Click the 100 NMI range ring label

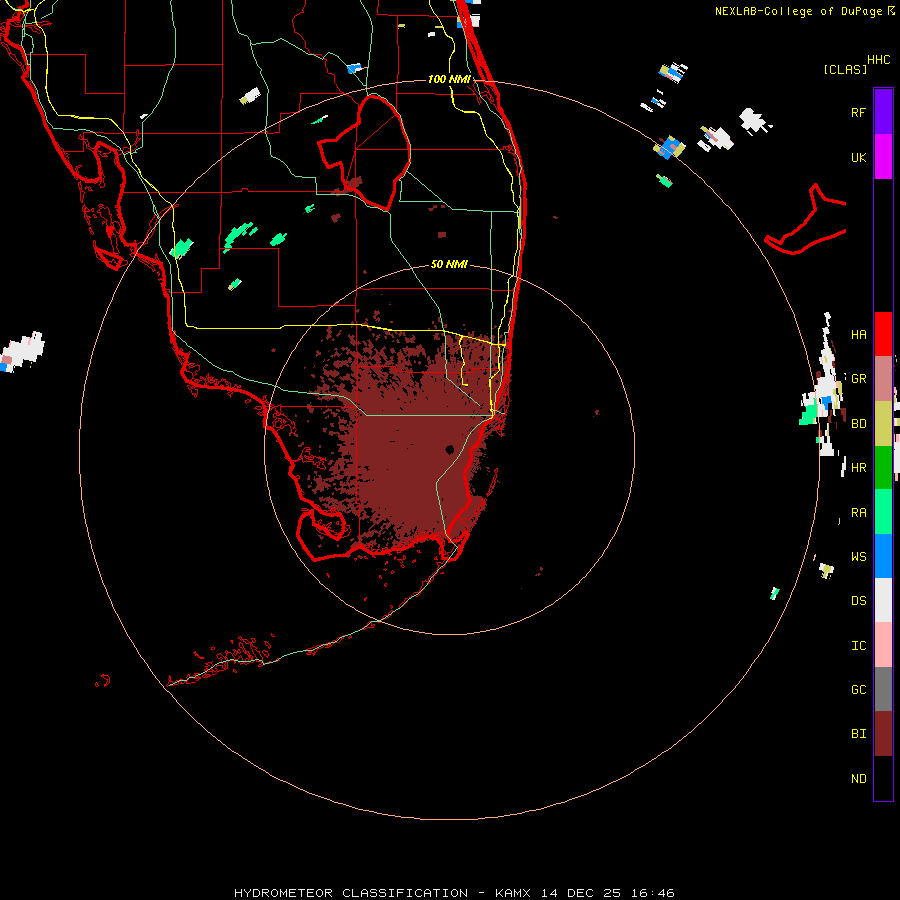[449, 79]
